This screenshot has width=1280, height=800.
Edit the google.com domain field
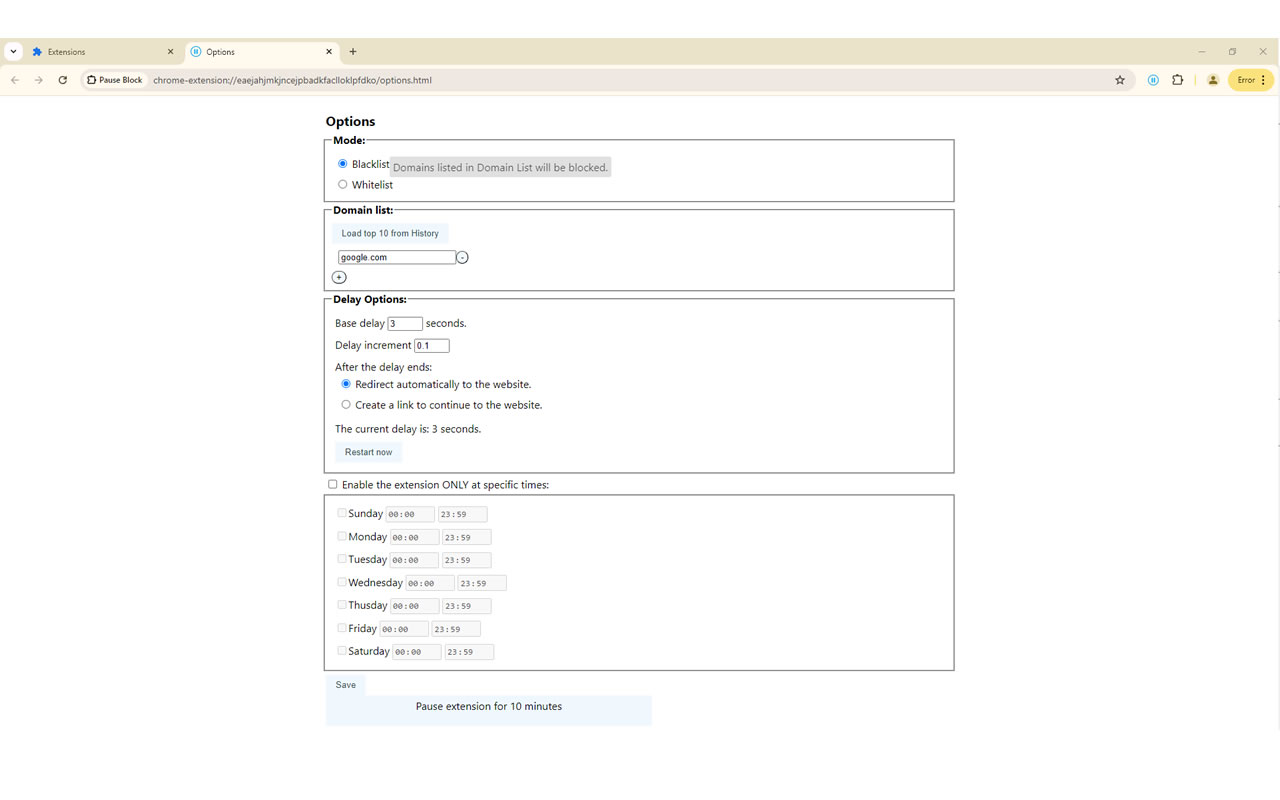point(397,257)
